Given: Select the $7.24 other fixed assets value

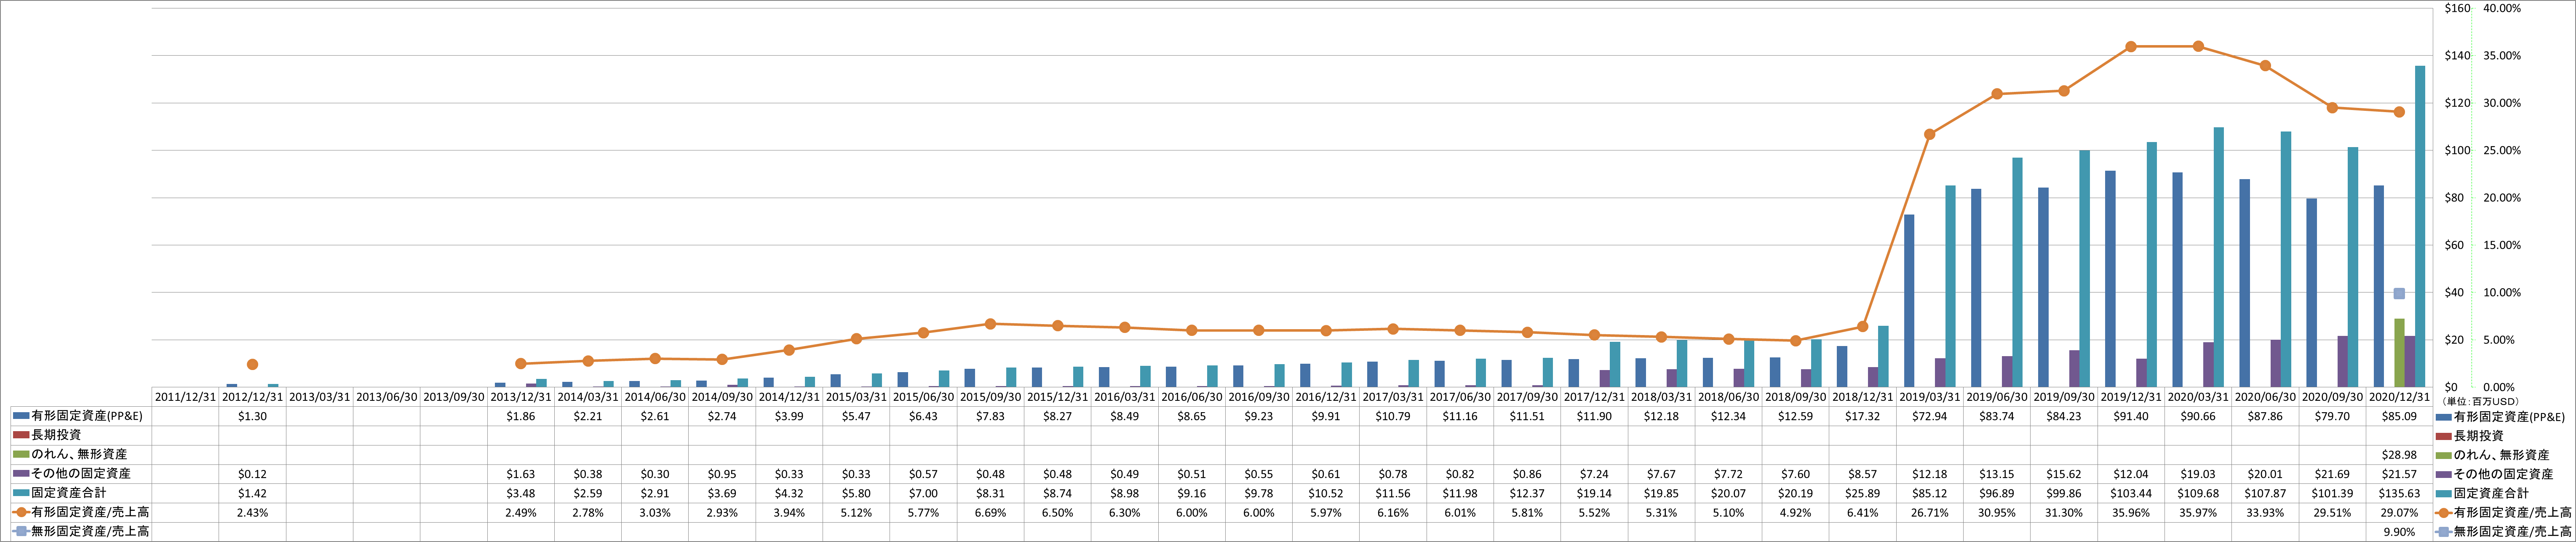Looking at the screenshot, I should point(1594,474).
